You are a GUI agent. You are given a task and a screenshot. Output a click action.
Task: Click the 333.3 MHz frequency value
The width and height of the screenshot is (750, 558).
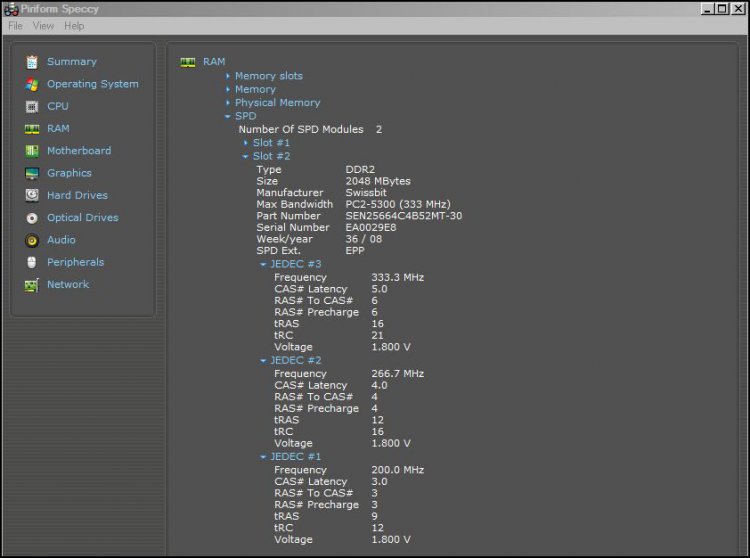click(397, 277)
